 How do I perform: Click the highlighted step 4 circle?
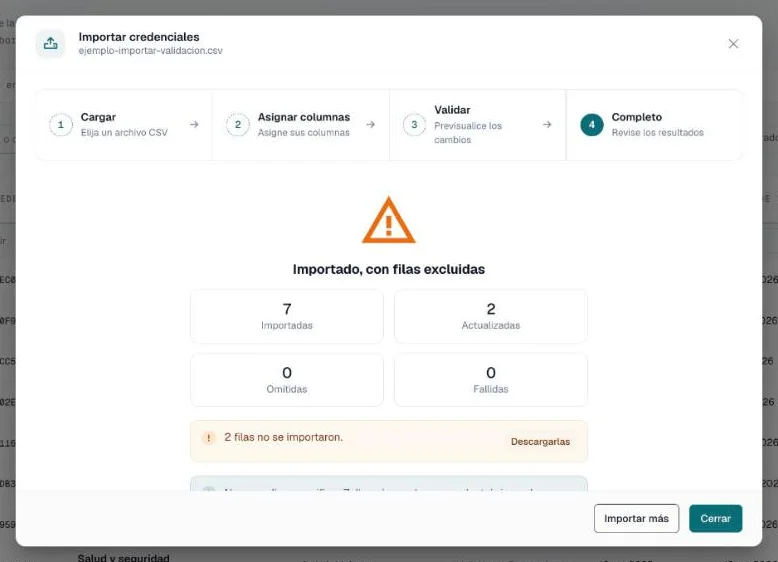[x=591, y=125]
